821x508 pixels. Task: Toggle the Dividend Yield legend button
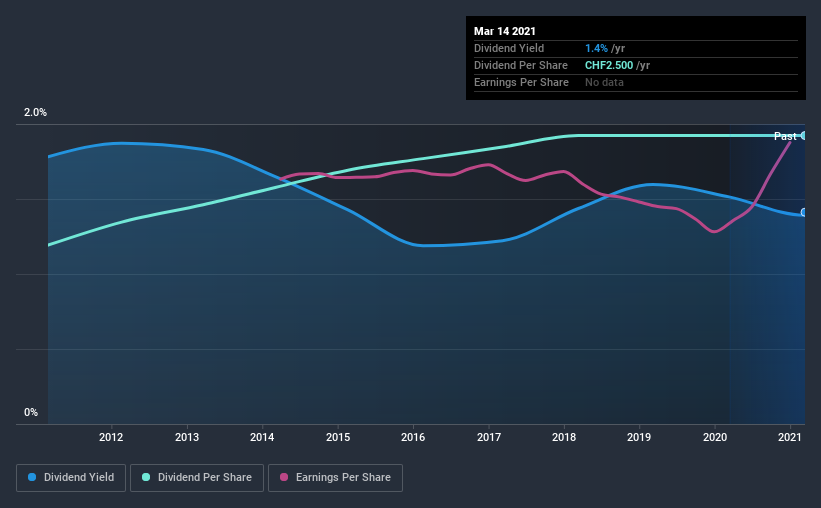click(x=71, y=478)
